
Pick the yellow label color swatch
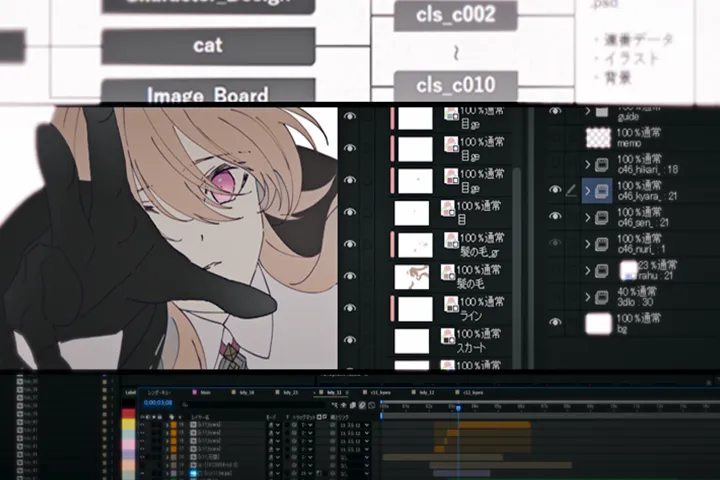[x=129, y=424]
